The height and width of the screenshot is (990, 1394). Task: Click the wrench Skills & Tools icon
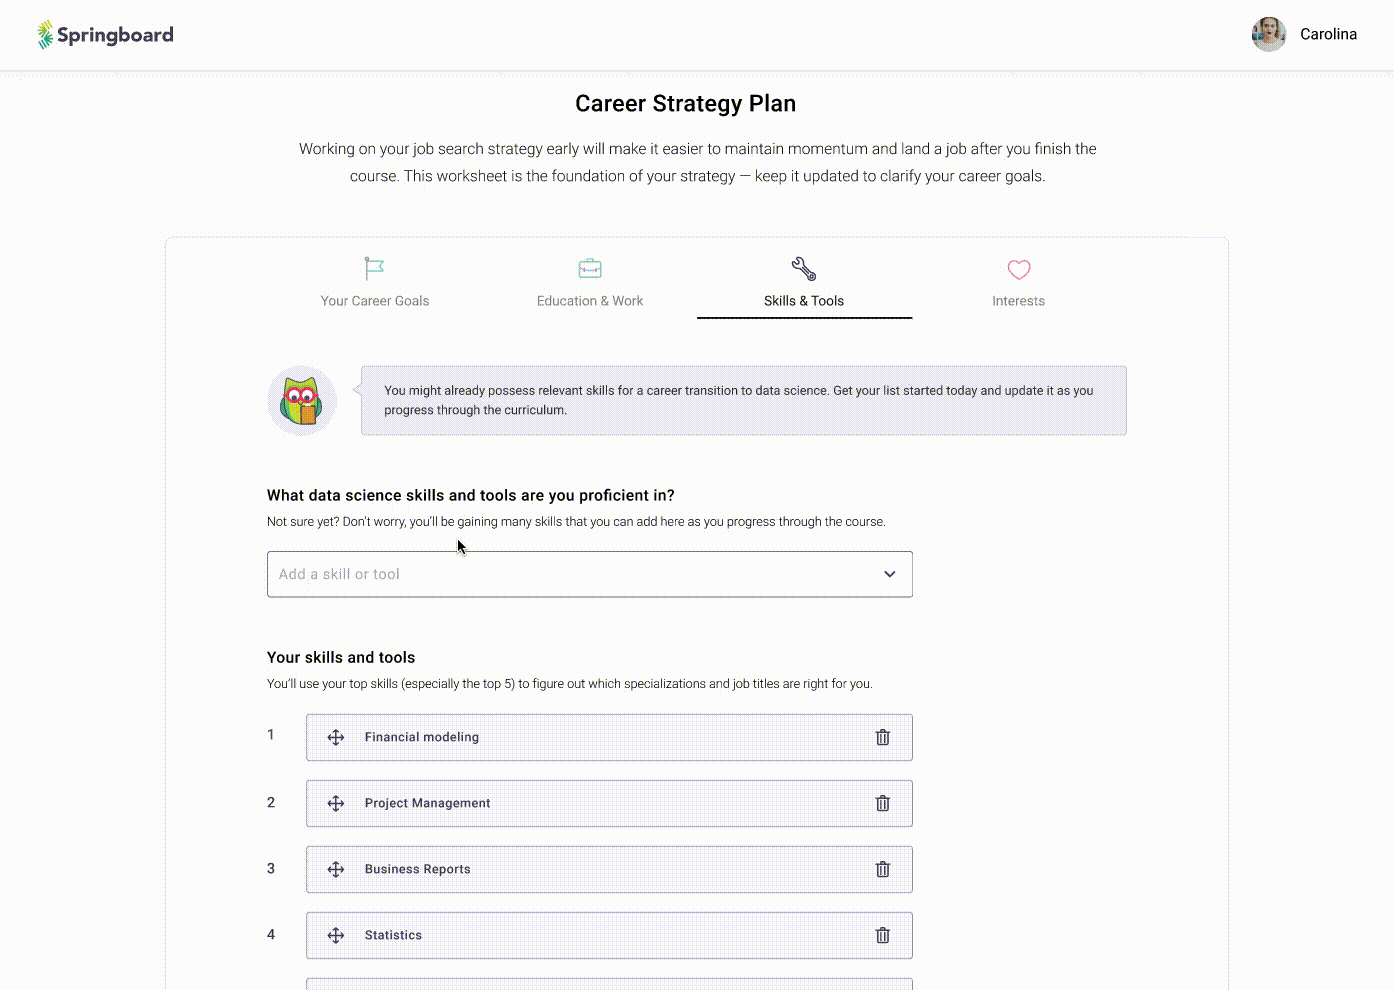(804, 269)
